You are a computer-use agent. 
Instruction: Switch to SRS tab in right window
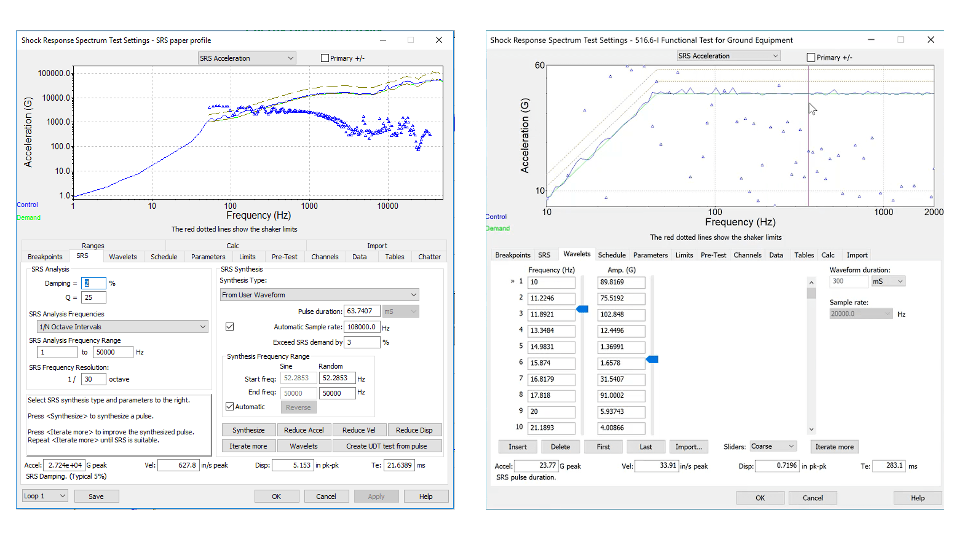tap(544, 255)
